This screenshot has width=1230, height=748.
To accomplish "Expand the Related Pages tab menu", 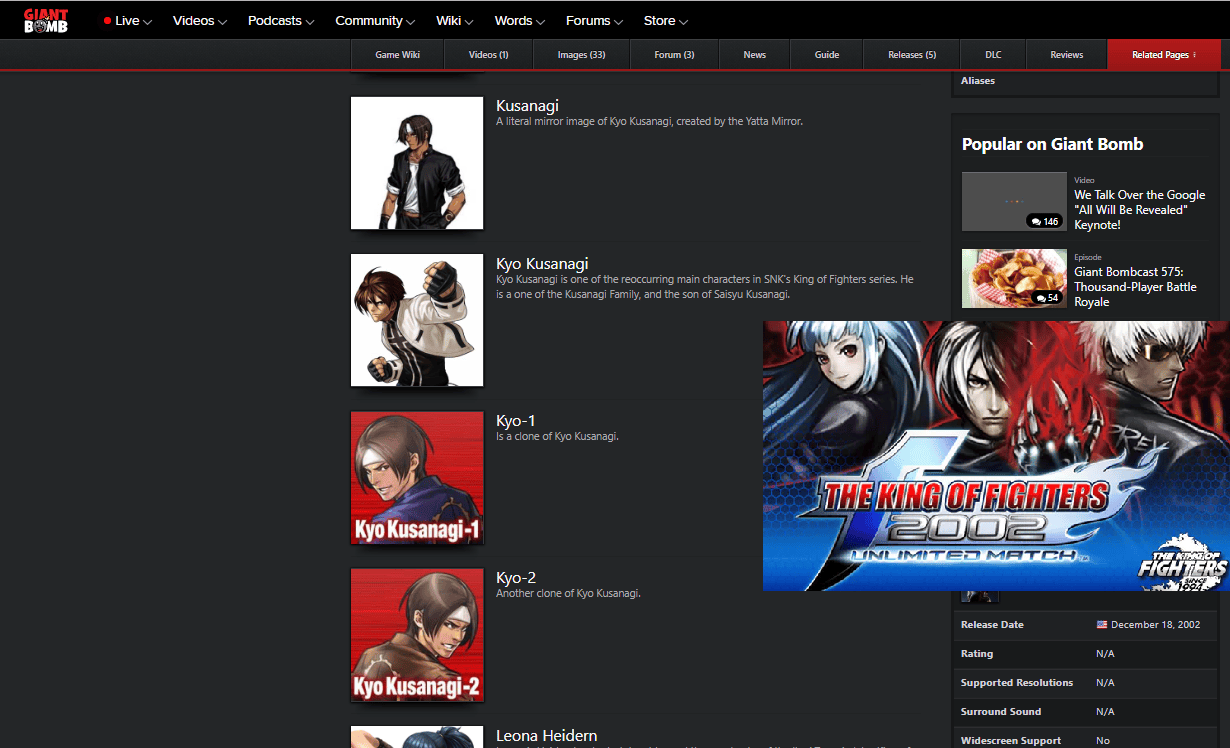I will click(x=1164, y=55).
